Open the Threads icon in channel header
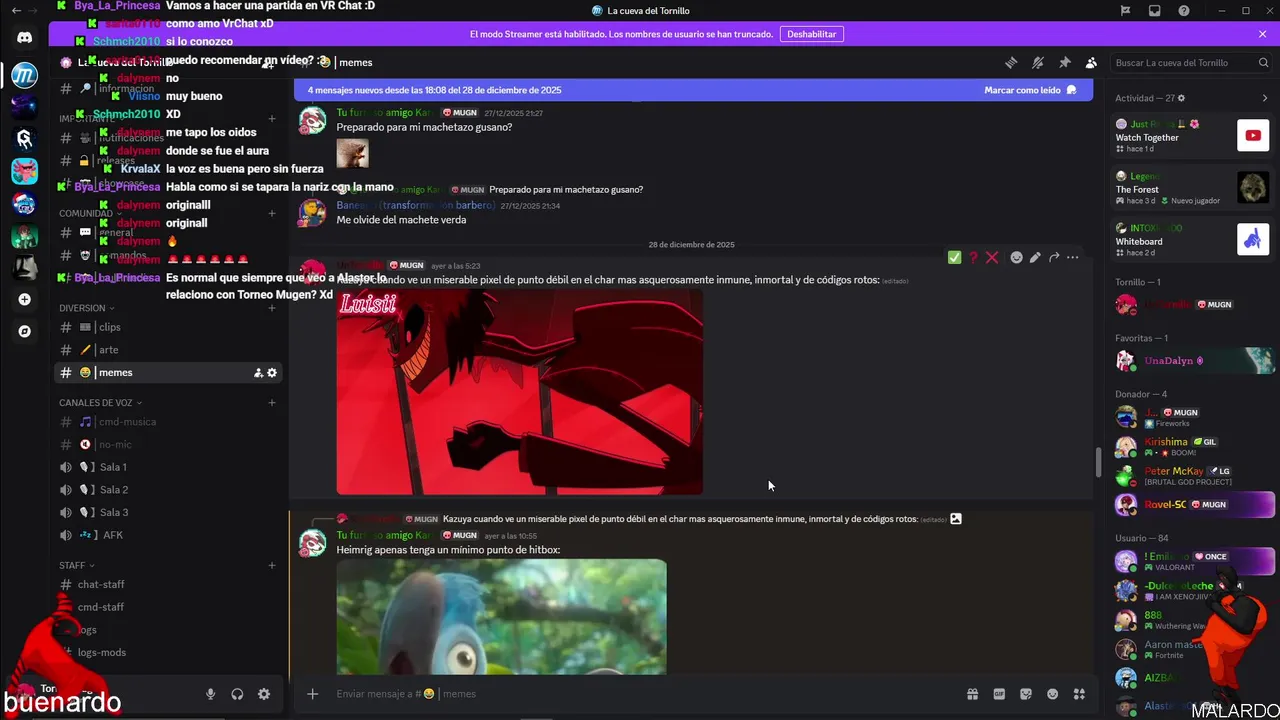 click(1011, 62)
